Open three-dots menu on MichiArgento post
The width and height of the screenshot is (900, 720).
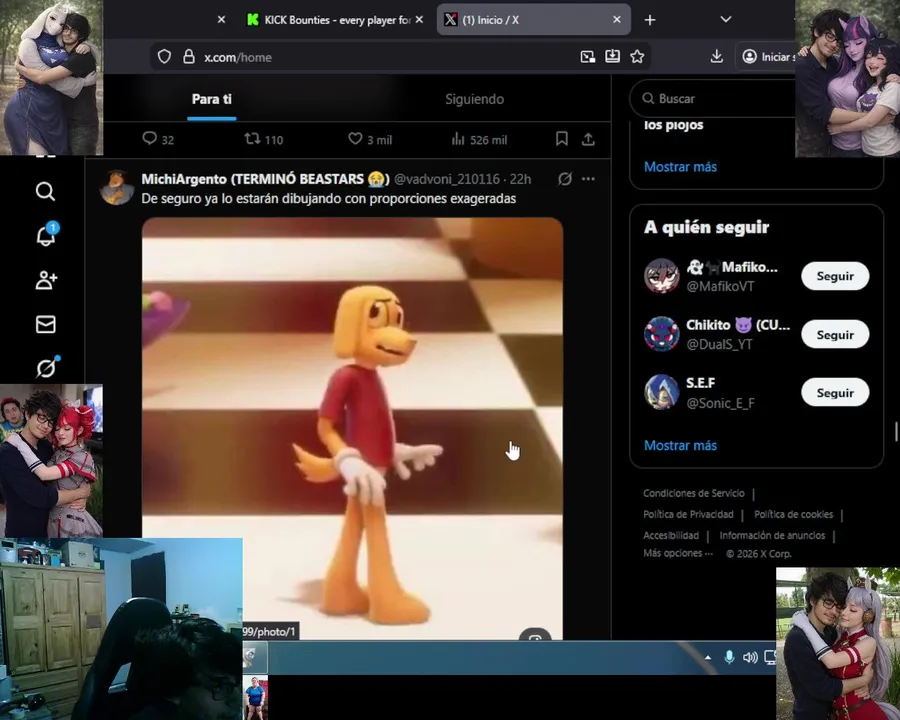click(x=588, y=179)
